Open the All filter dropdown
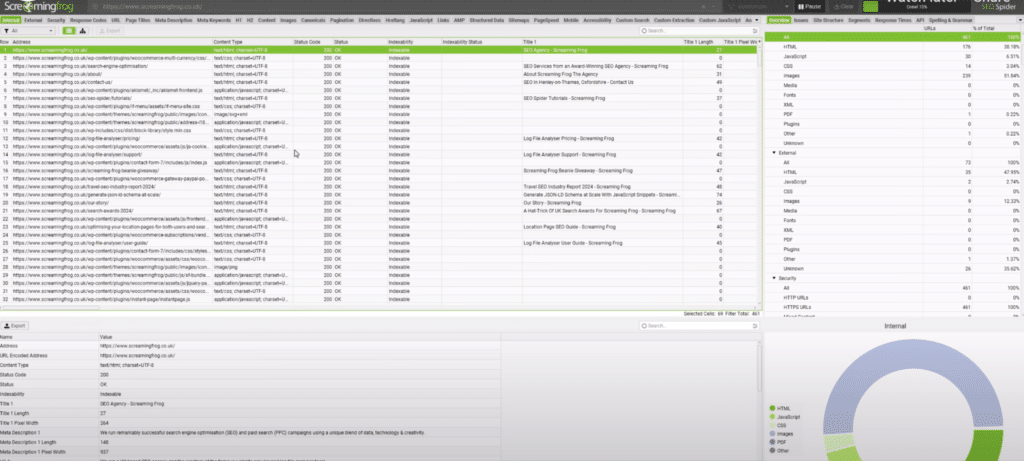The image size is (1024, 461). pos(29,31)
